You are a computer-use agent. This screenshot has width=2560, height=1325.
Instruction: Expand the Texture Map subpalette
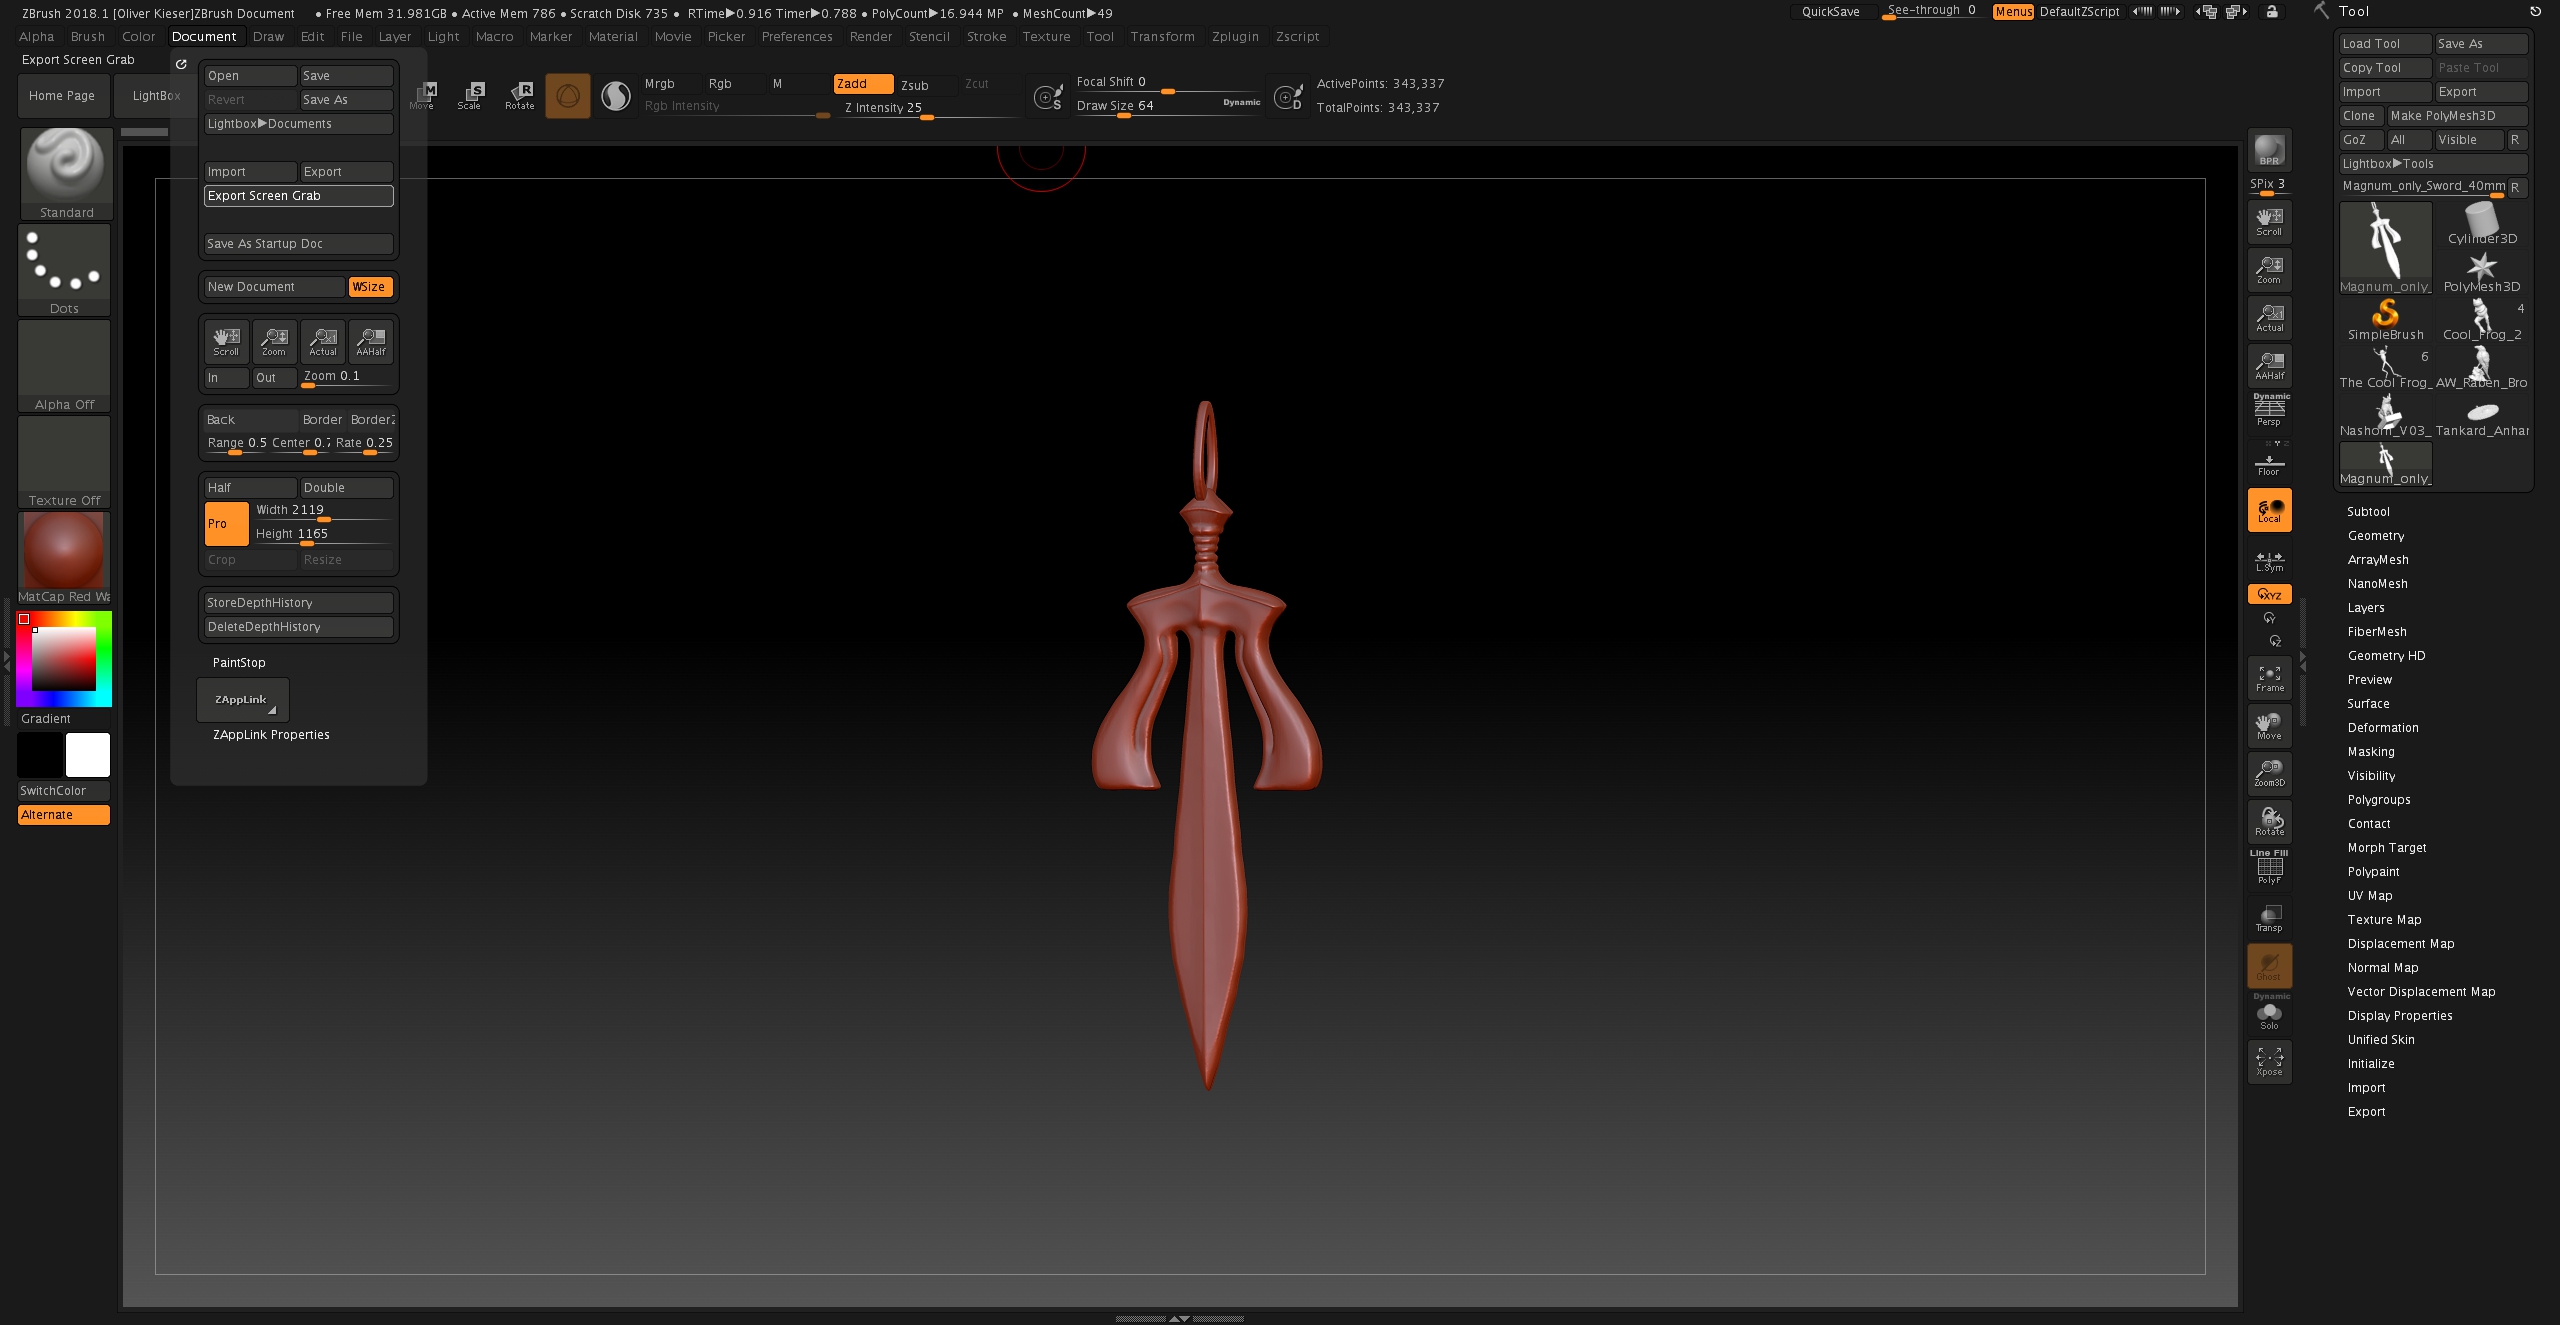click(2384, 920)
